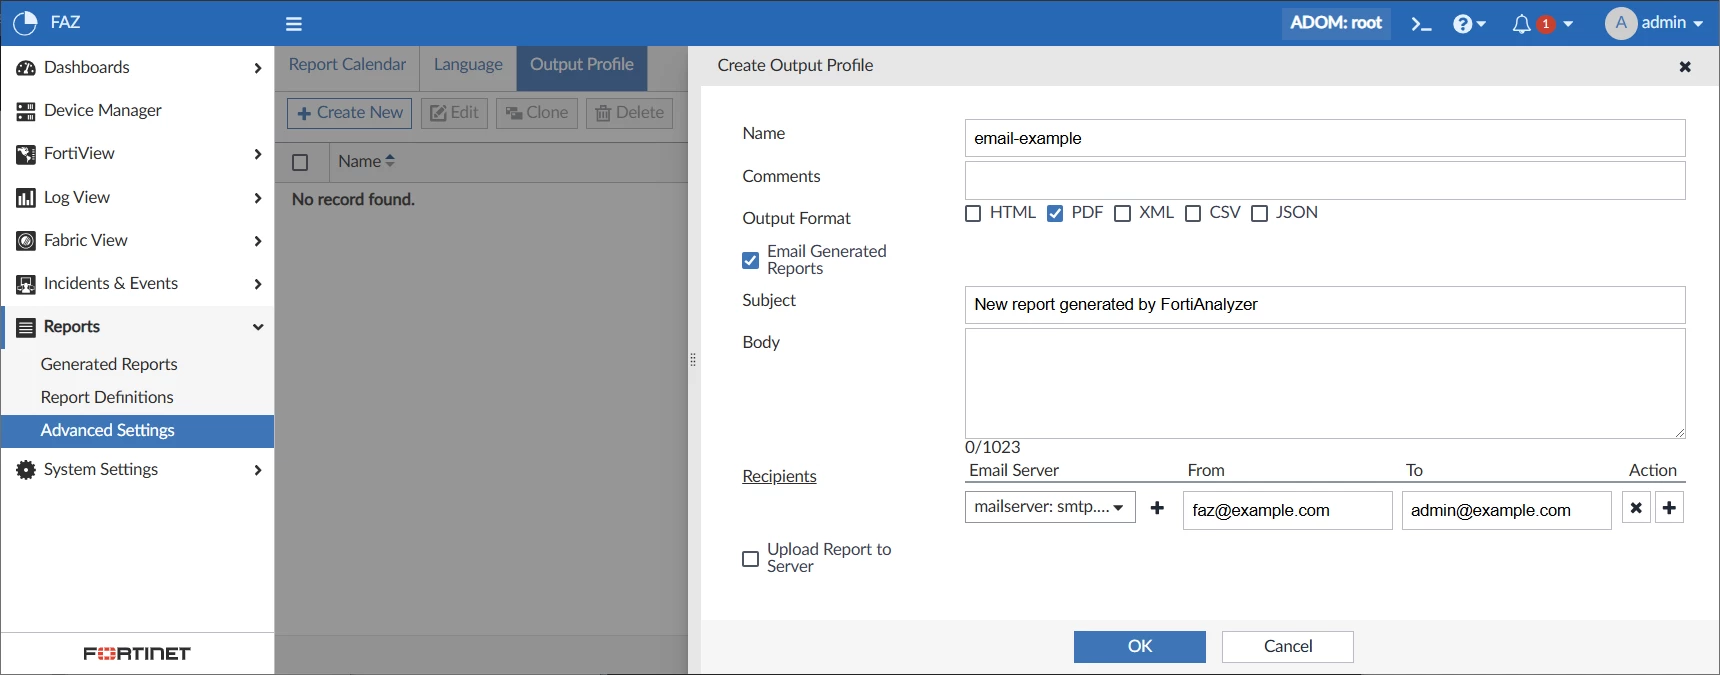Click the Clone button
Screen dimensions: 1720x675
click(x=537, y=113)
